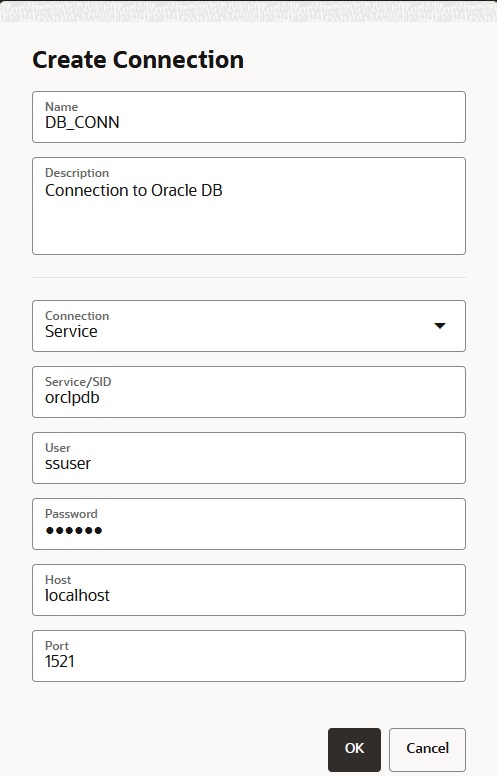Click the 'Service/SID' floating label text
This screenshot has width=497, height=776.
pyautogui.click(x=78, y=382)
